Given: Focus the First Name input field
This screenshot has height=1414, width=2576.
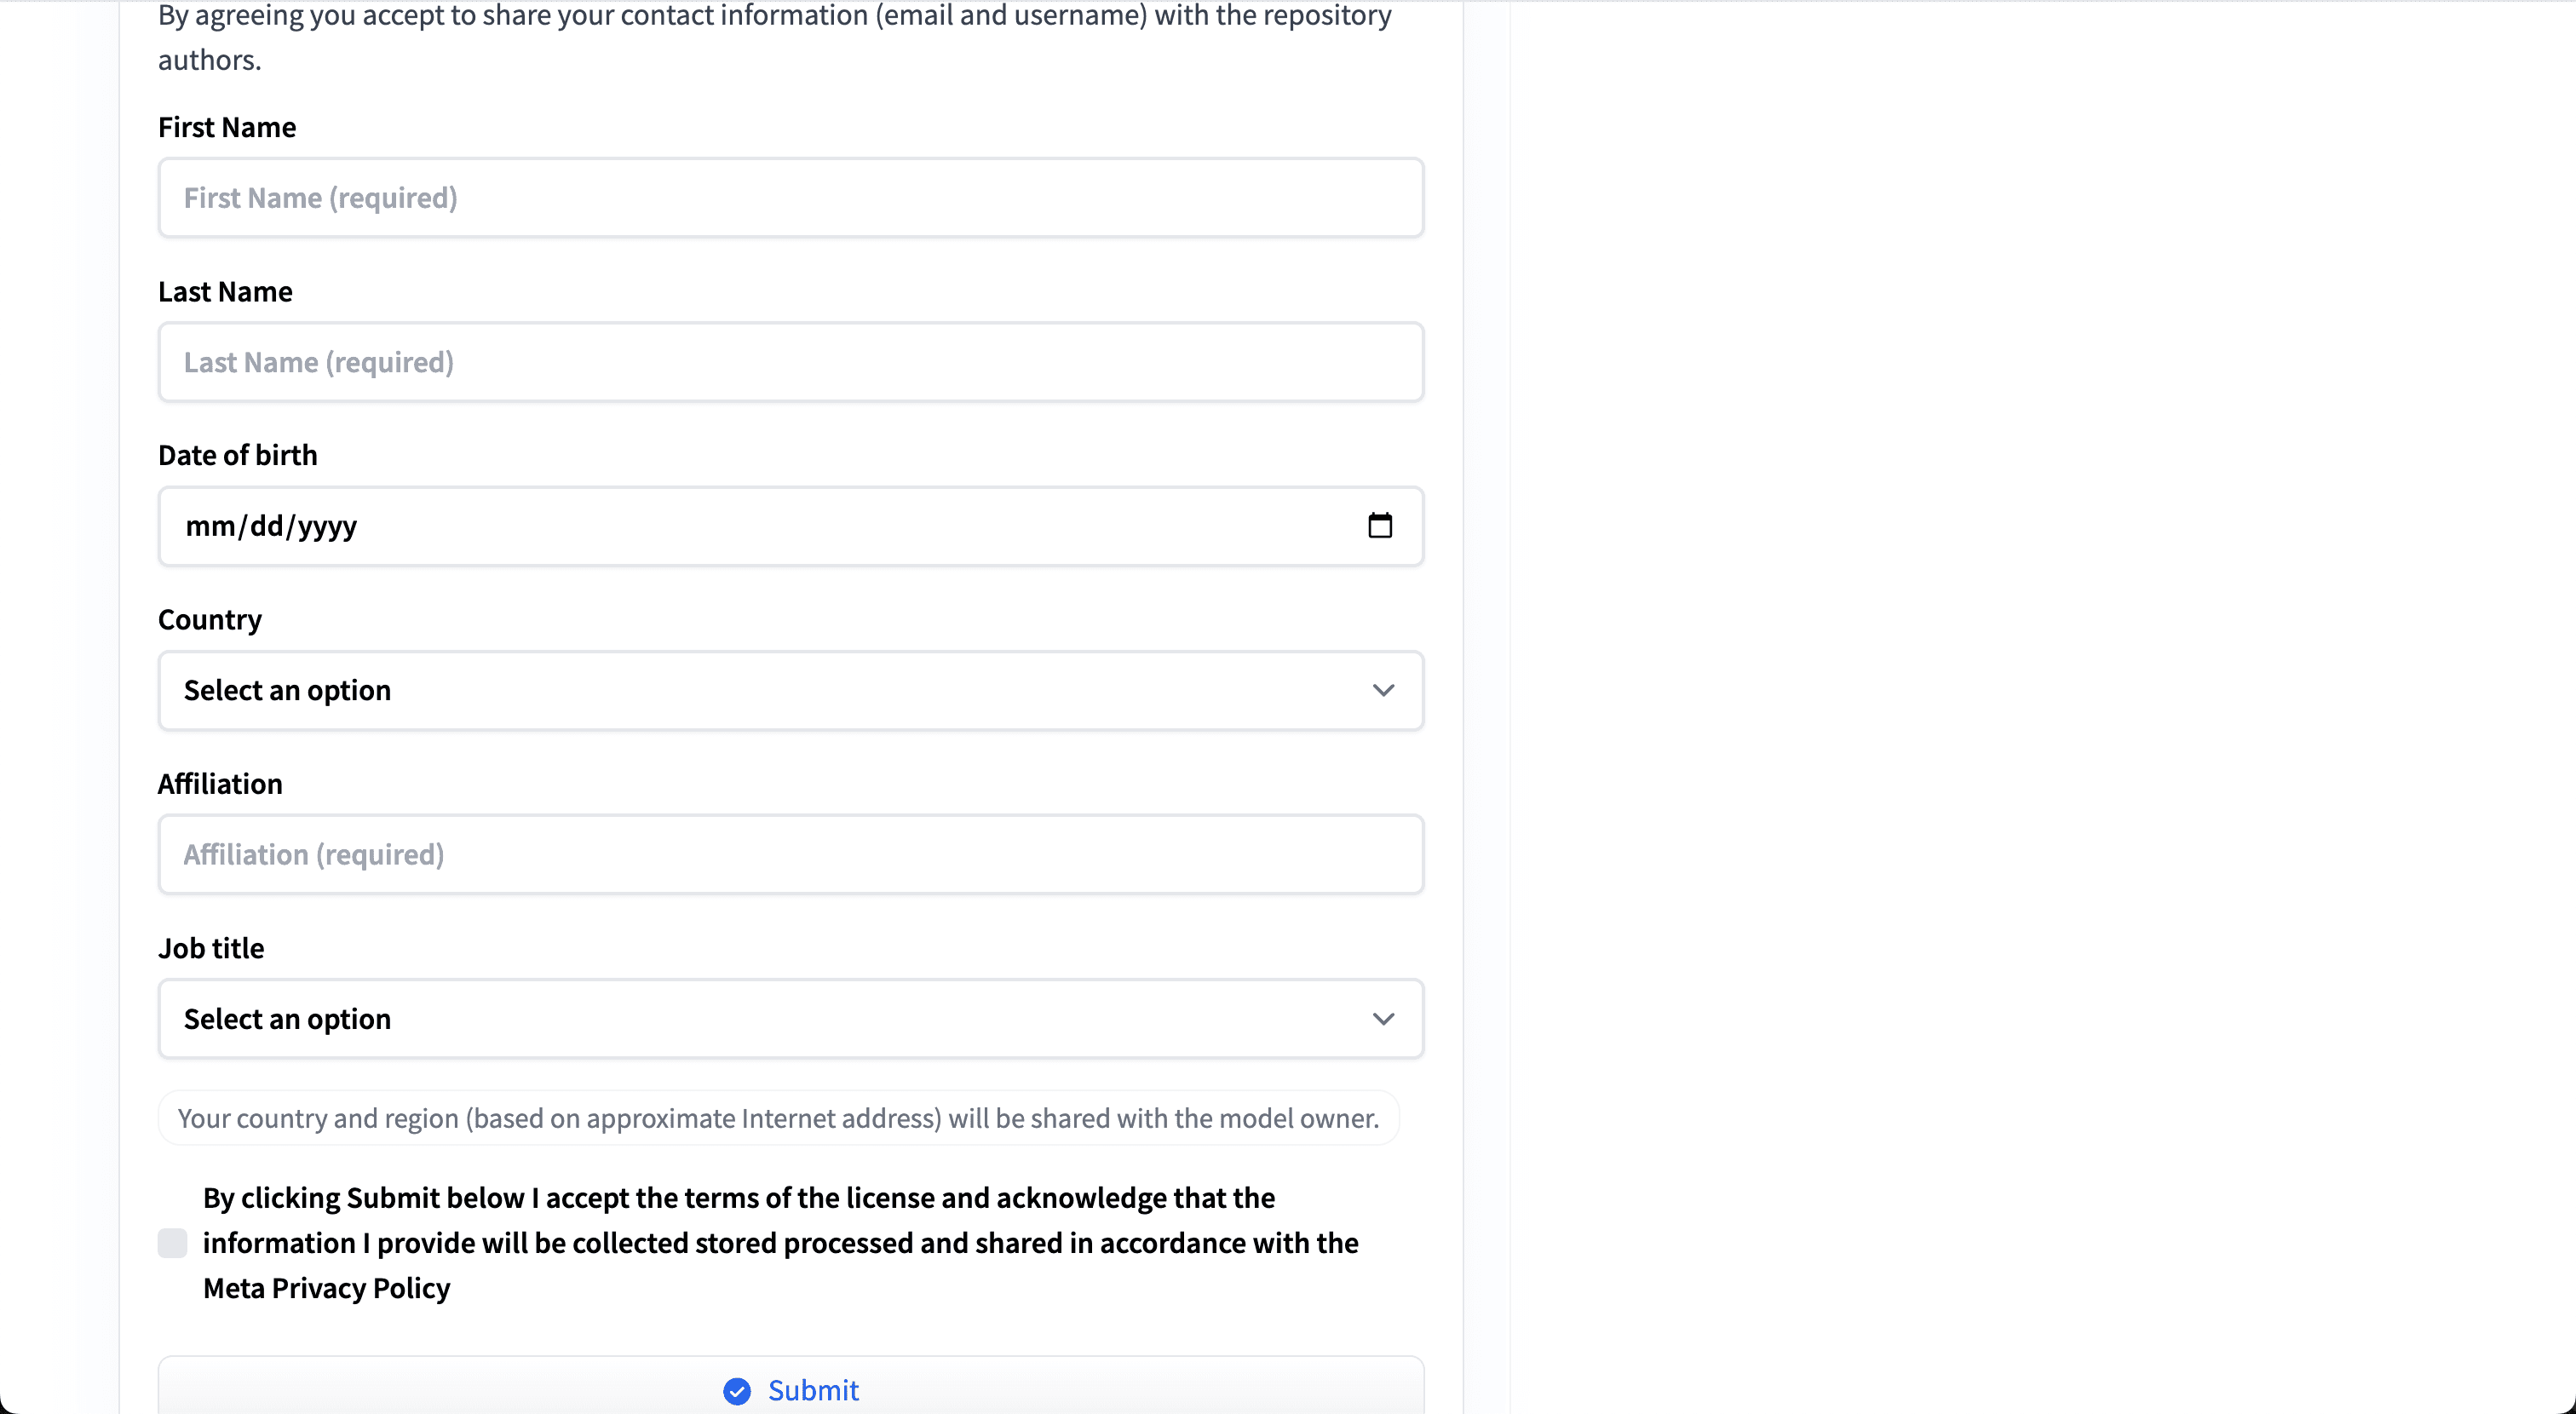Looking at the screenshot, I should (790, 198).
